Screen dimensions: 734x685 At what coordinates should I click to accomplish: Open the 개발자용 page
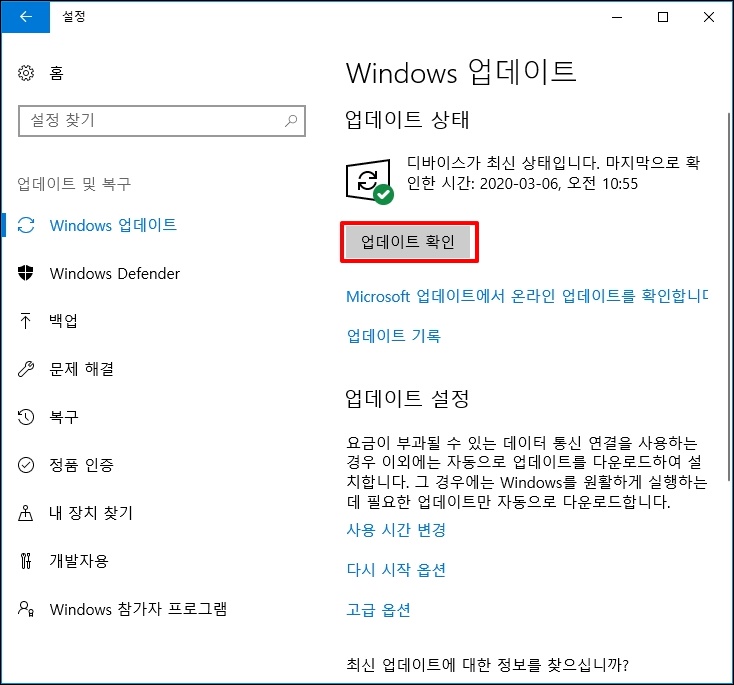(x=79, y=560)
